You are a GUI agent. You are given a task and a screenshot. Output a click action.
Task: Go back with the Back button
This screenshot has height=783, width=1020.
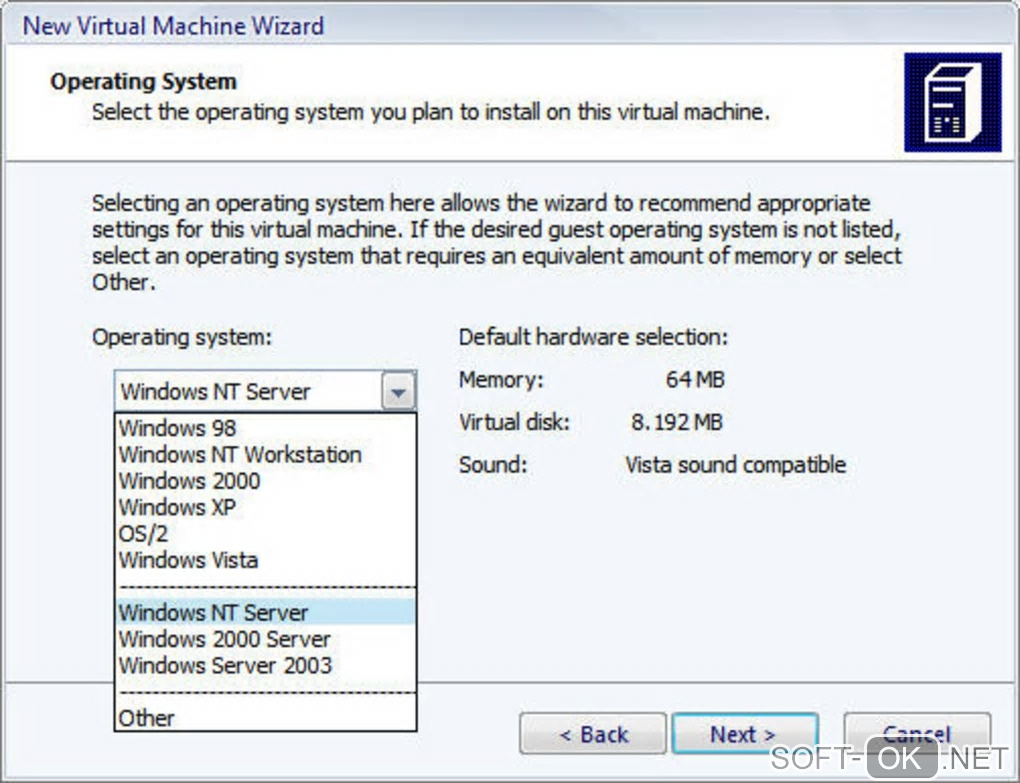pos(593,734)
